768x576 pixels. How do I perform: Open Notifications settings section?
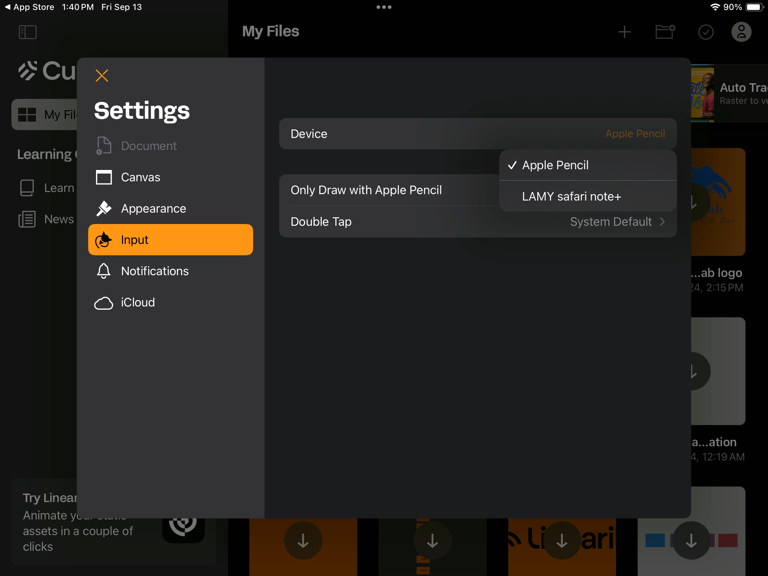pos(170,271)
